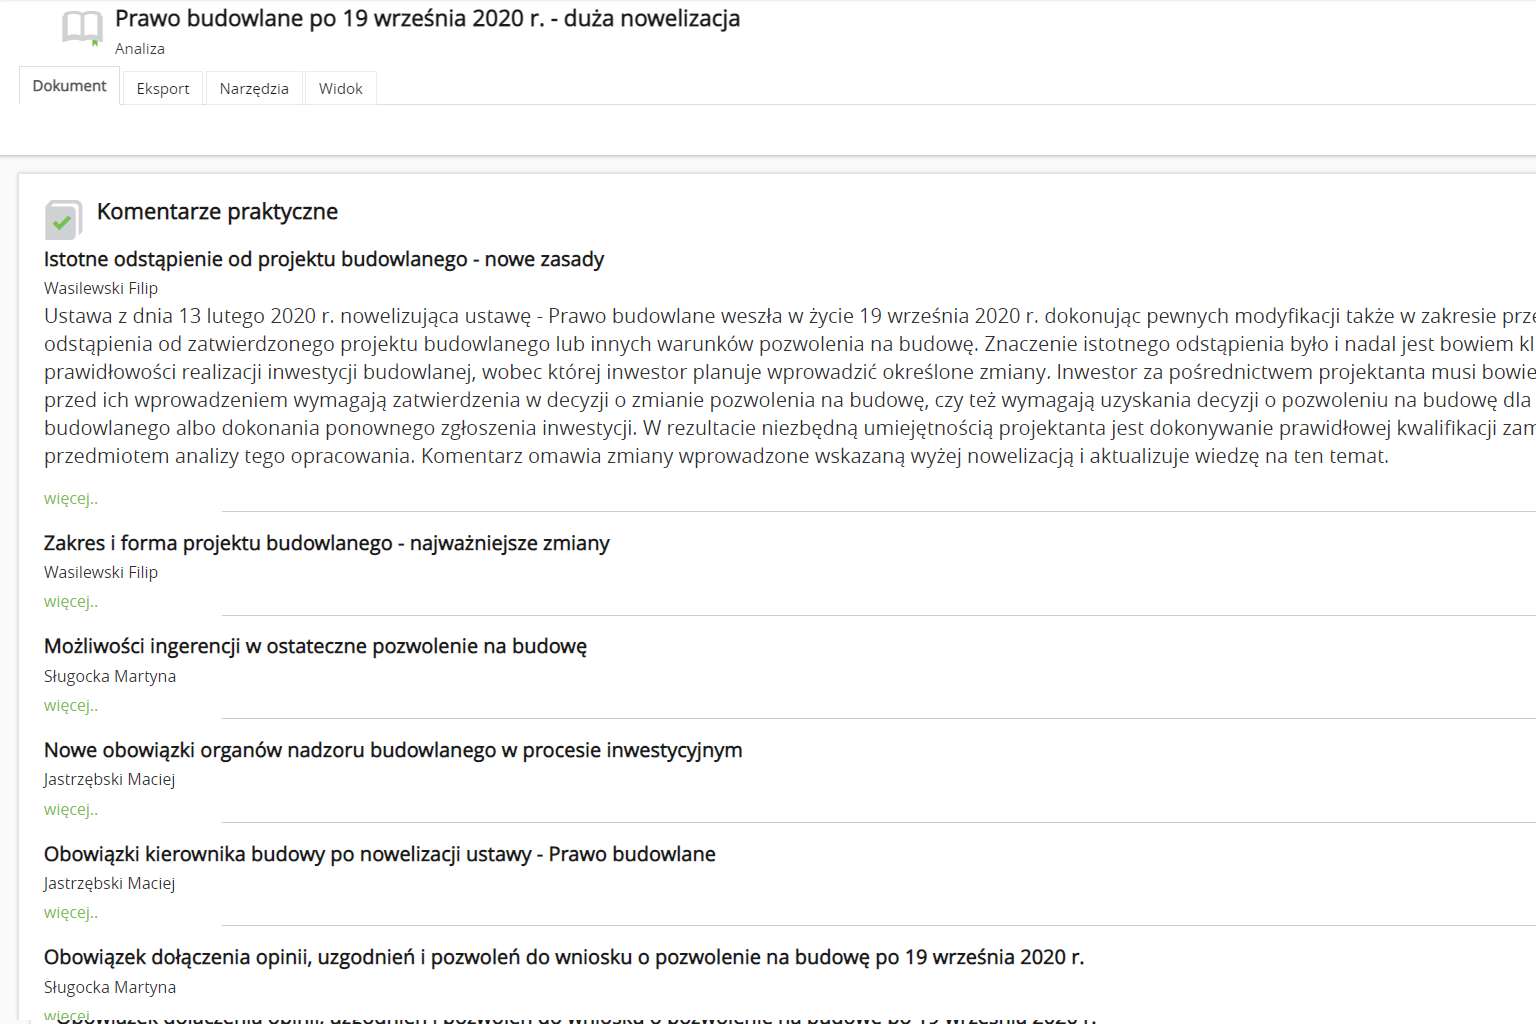Viewport: 1536px width, 1024px height.
Task: Expand 'więcej..' under Nowe obowiązki organów entry
Action: pos(71,809)
